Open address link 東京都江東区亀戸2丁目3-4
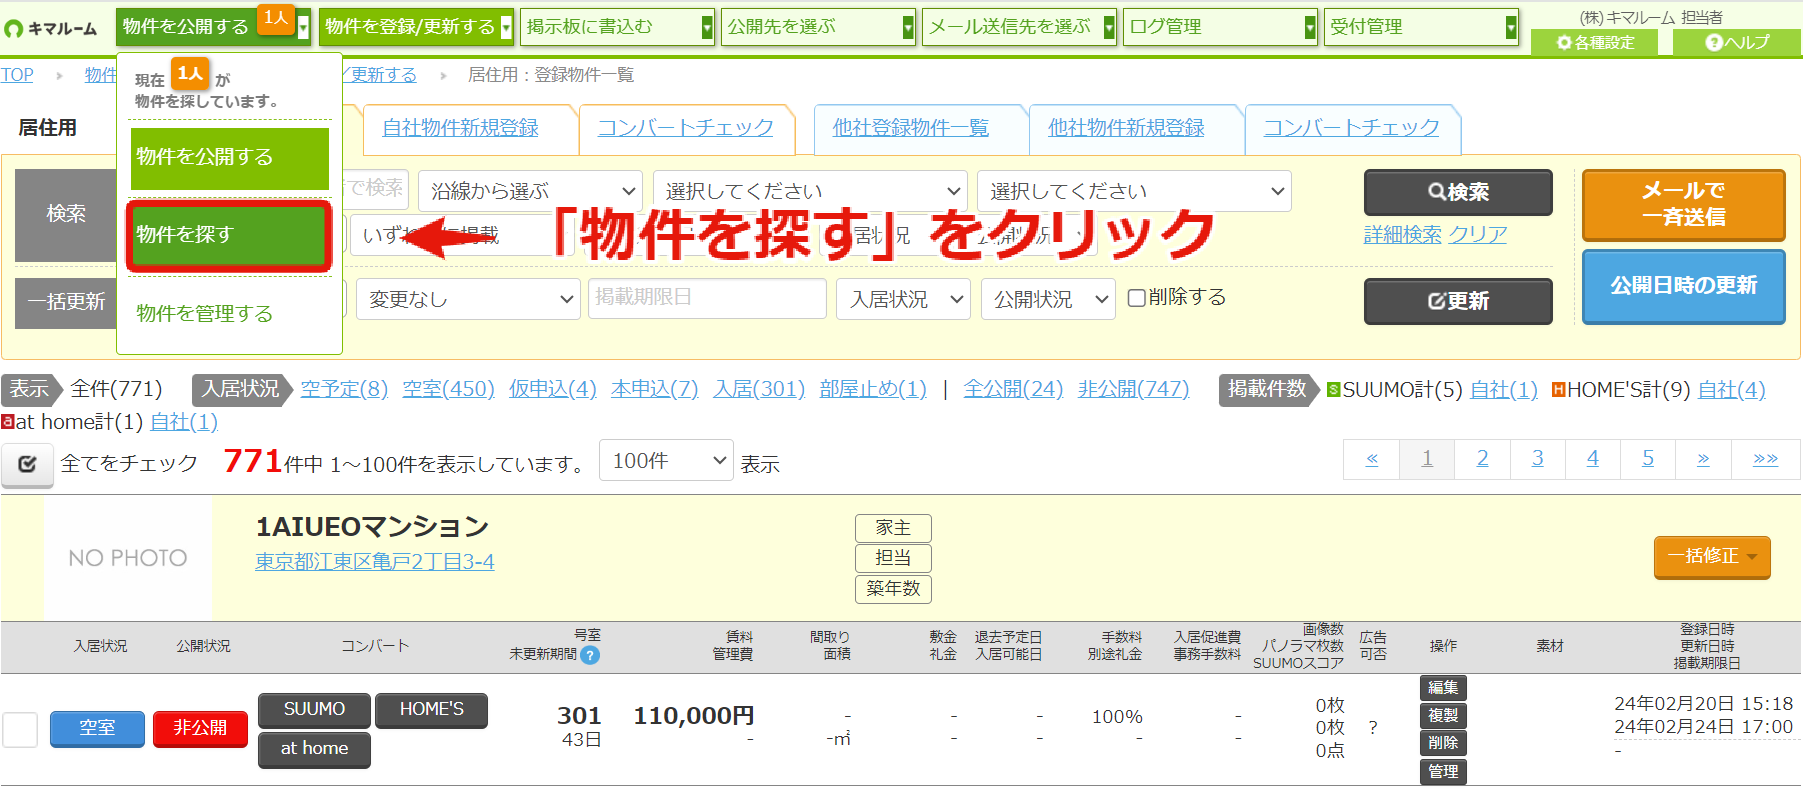Screen dimensions: 1803x812 click(375, 562)
